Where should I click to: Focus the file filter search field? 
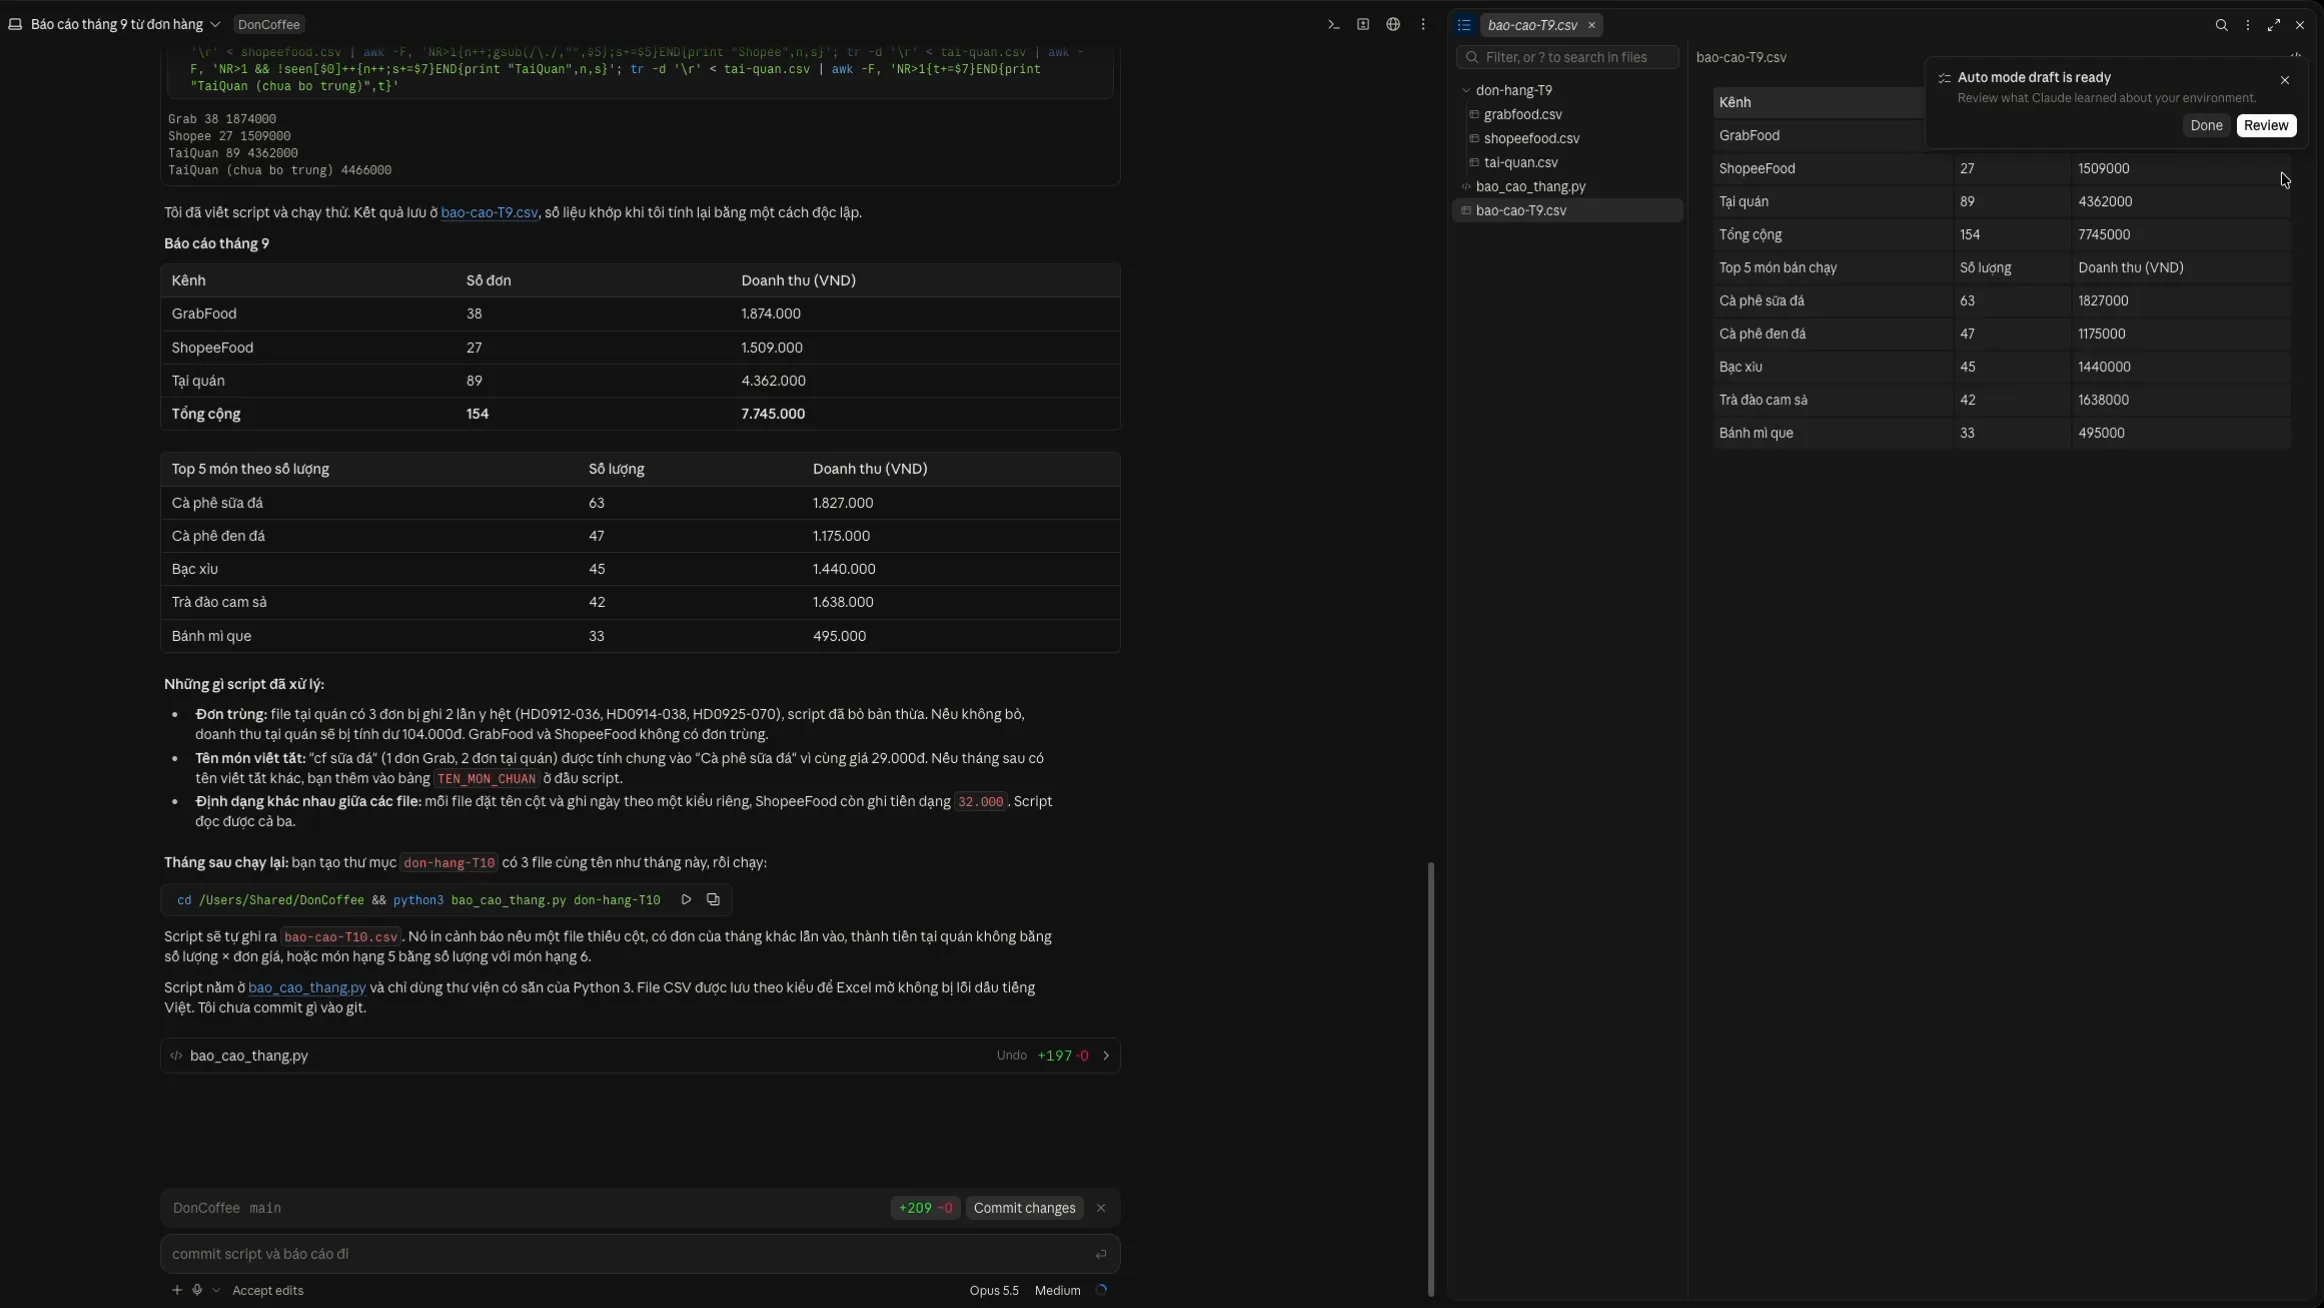pyautogui.click(x=1567, y=57)
